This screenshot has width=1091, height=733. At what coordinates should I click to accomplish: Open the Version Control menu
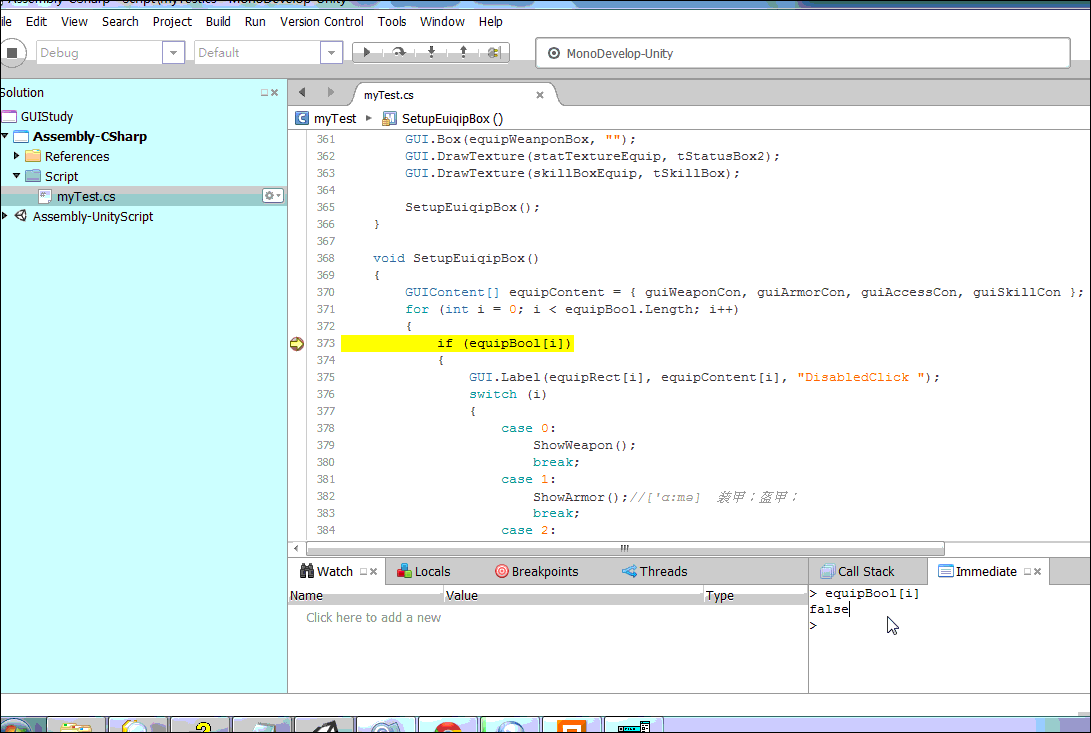pos(321,22)
